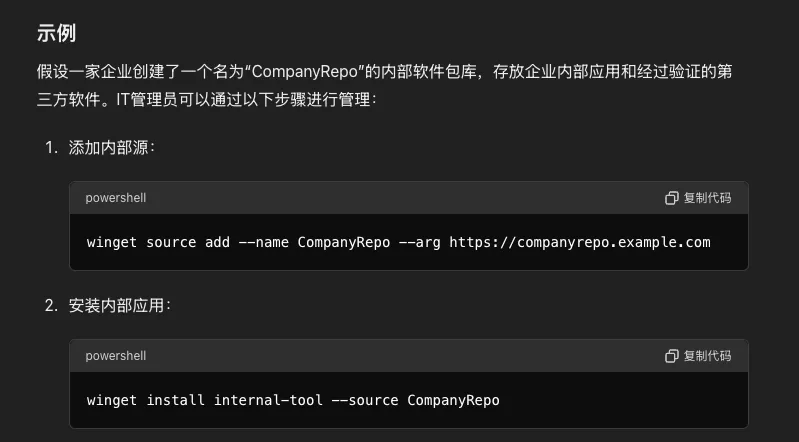The height and width of the screenshot is (442, 799).
Task: Click the 安装内部应用 list item text
Action: (116, 306)
